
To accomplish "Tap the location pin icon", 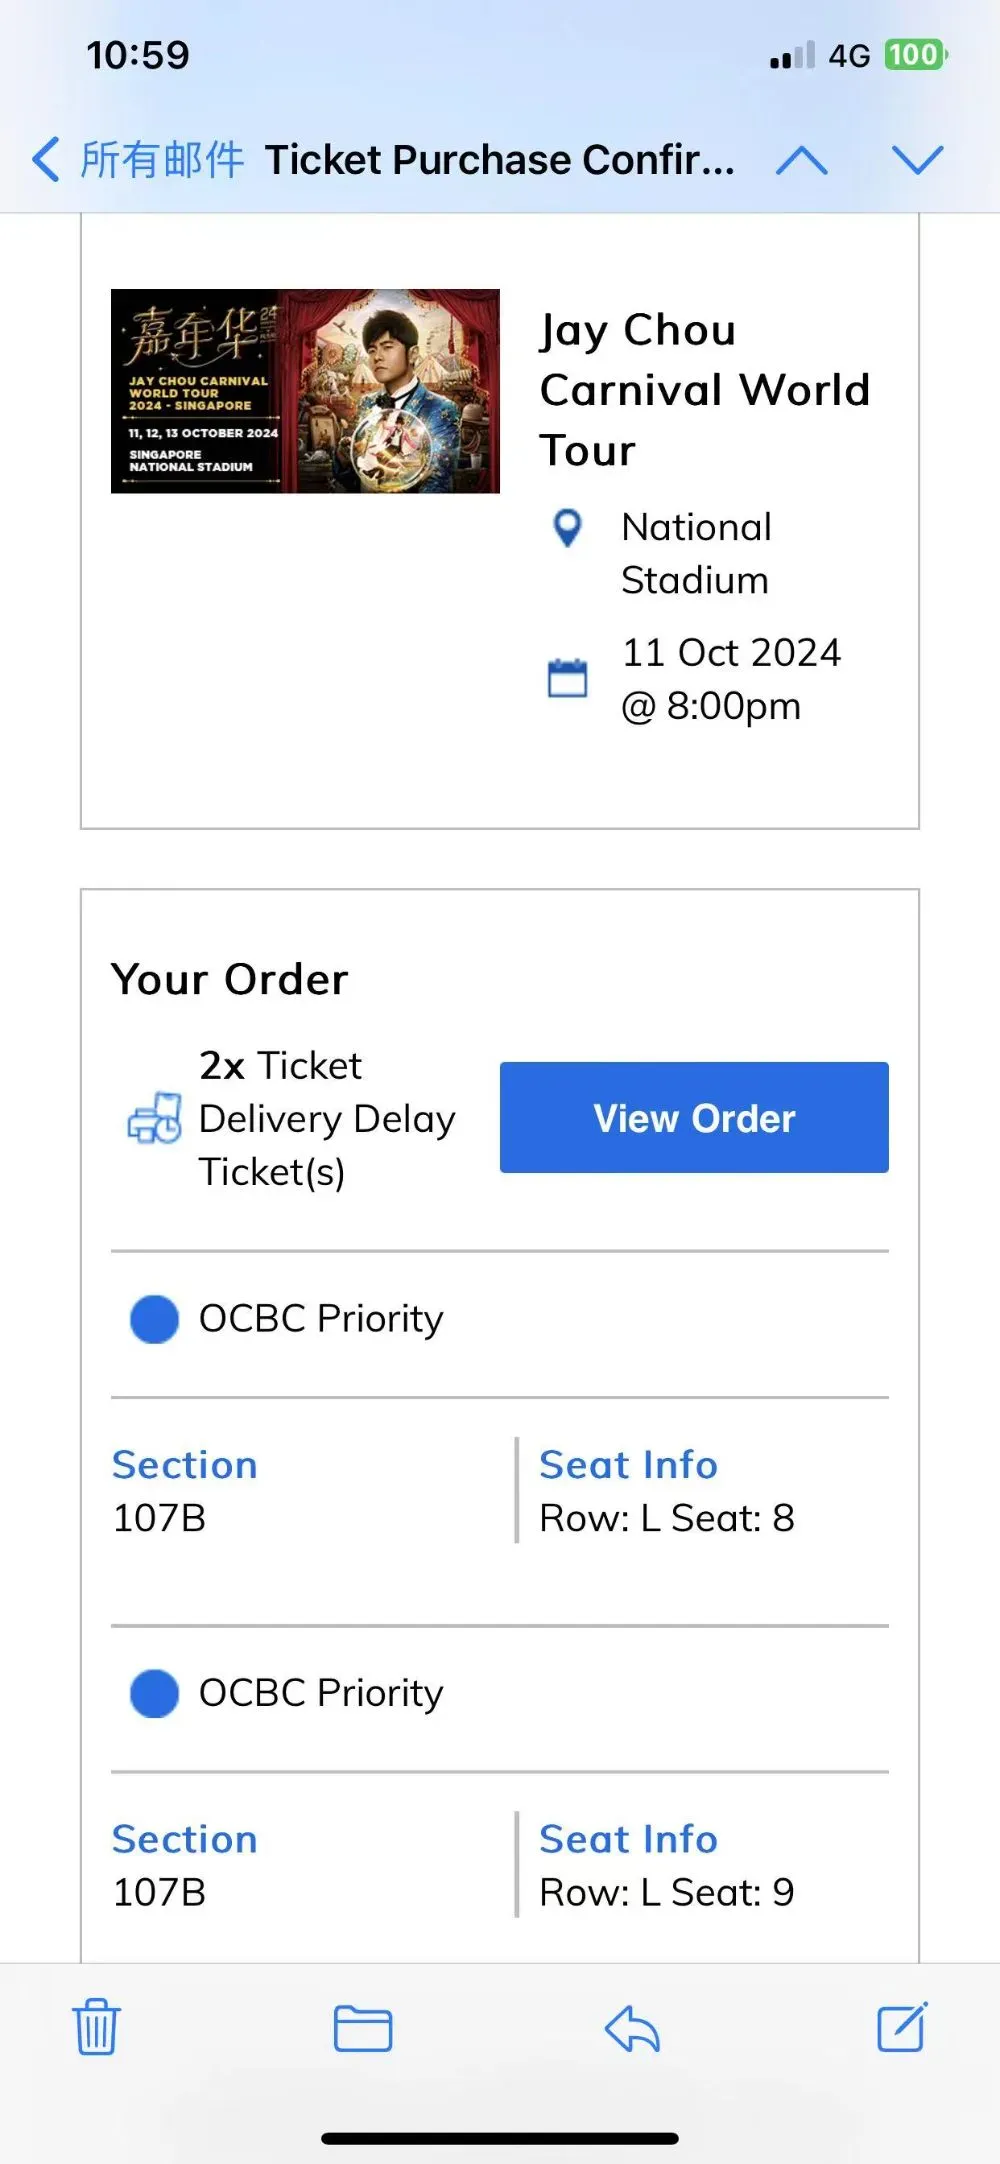I will click(567, 528).
